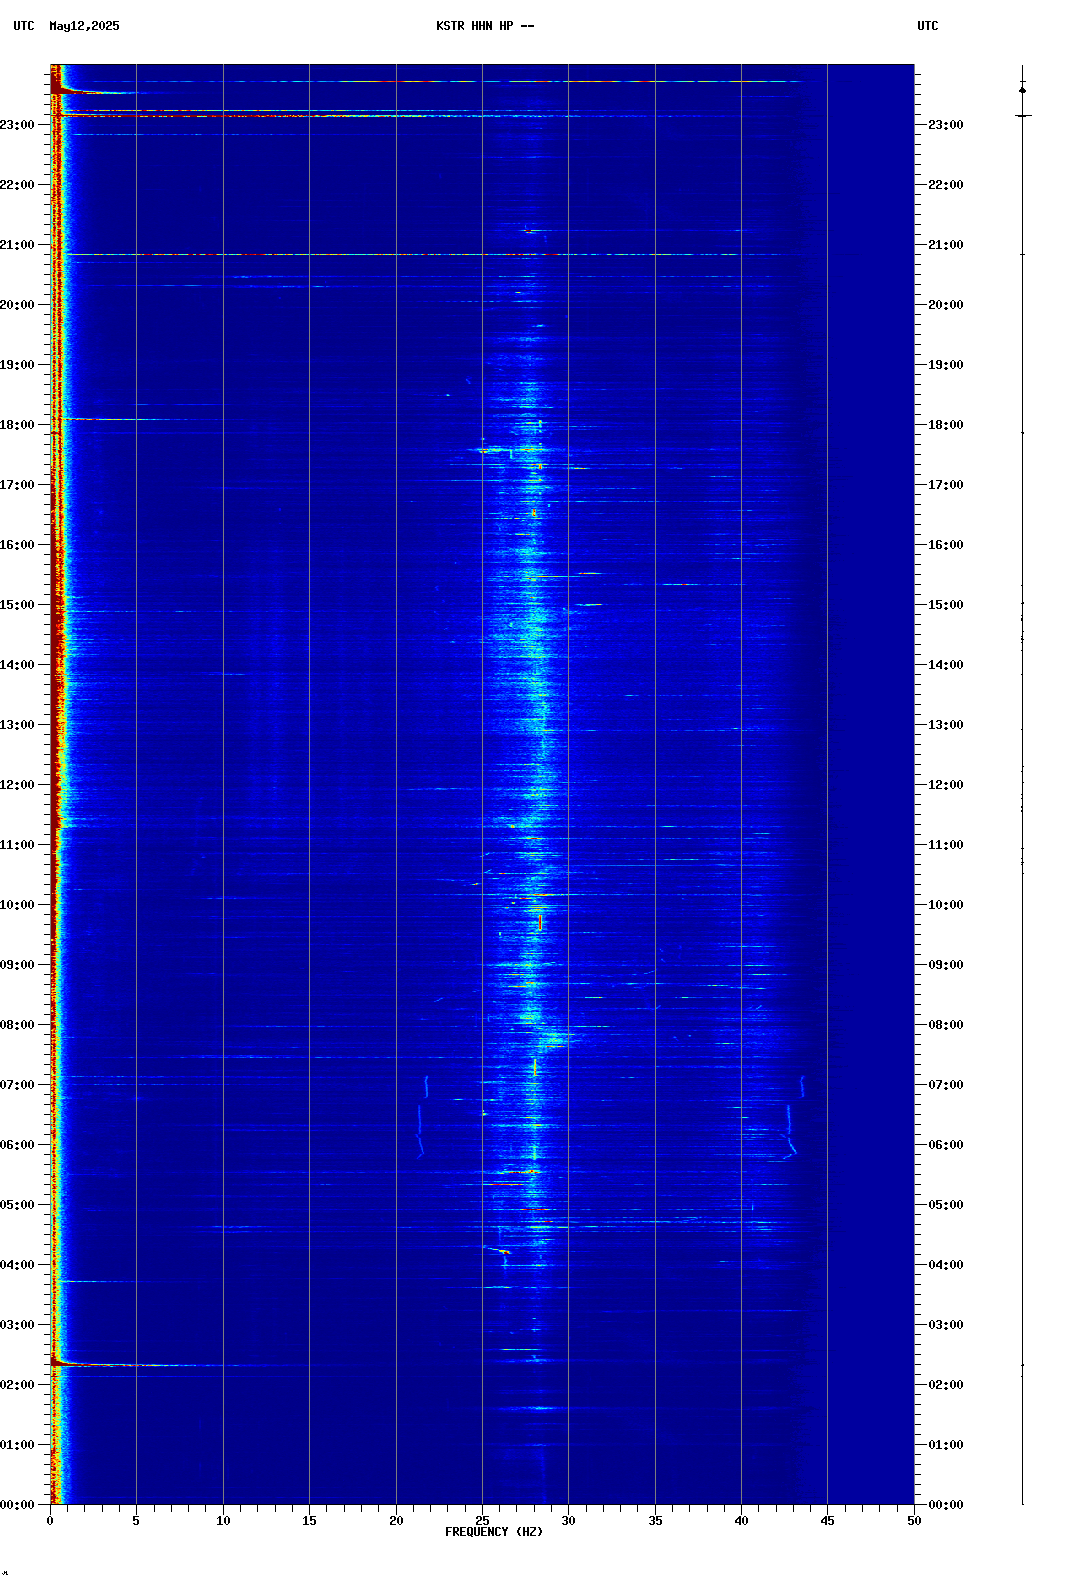Click the 20 Hz frequency tick label
1066x1584 pixels.
(396, 1521)
